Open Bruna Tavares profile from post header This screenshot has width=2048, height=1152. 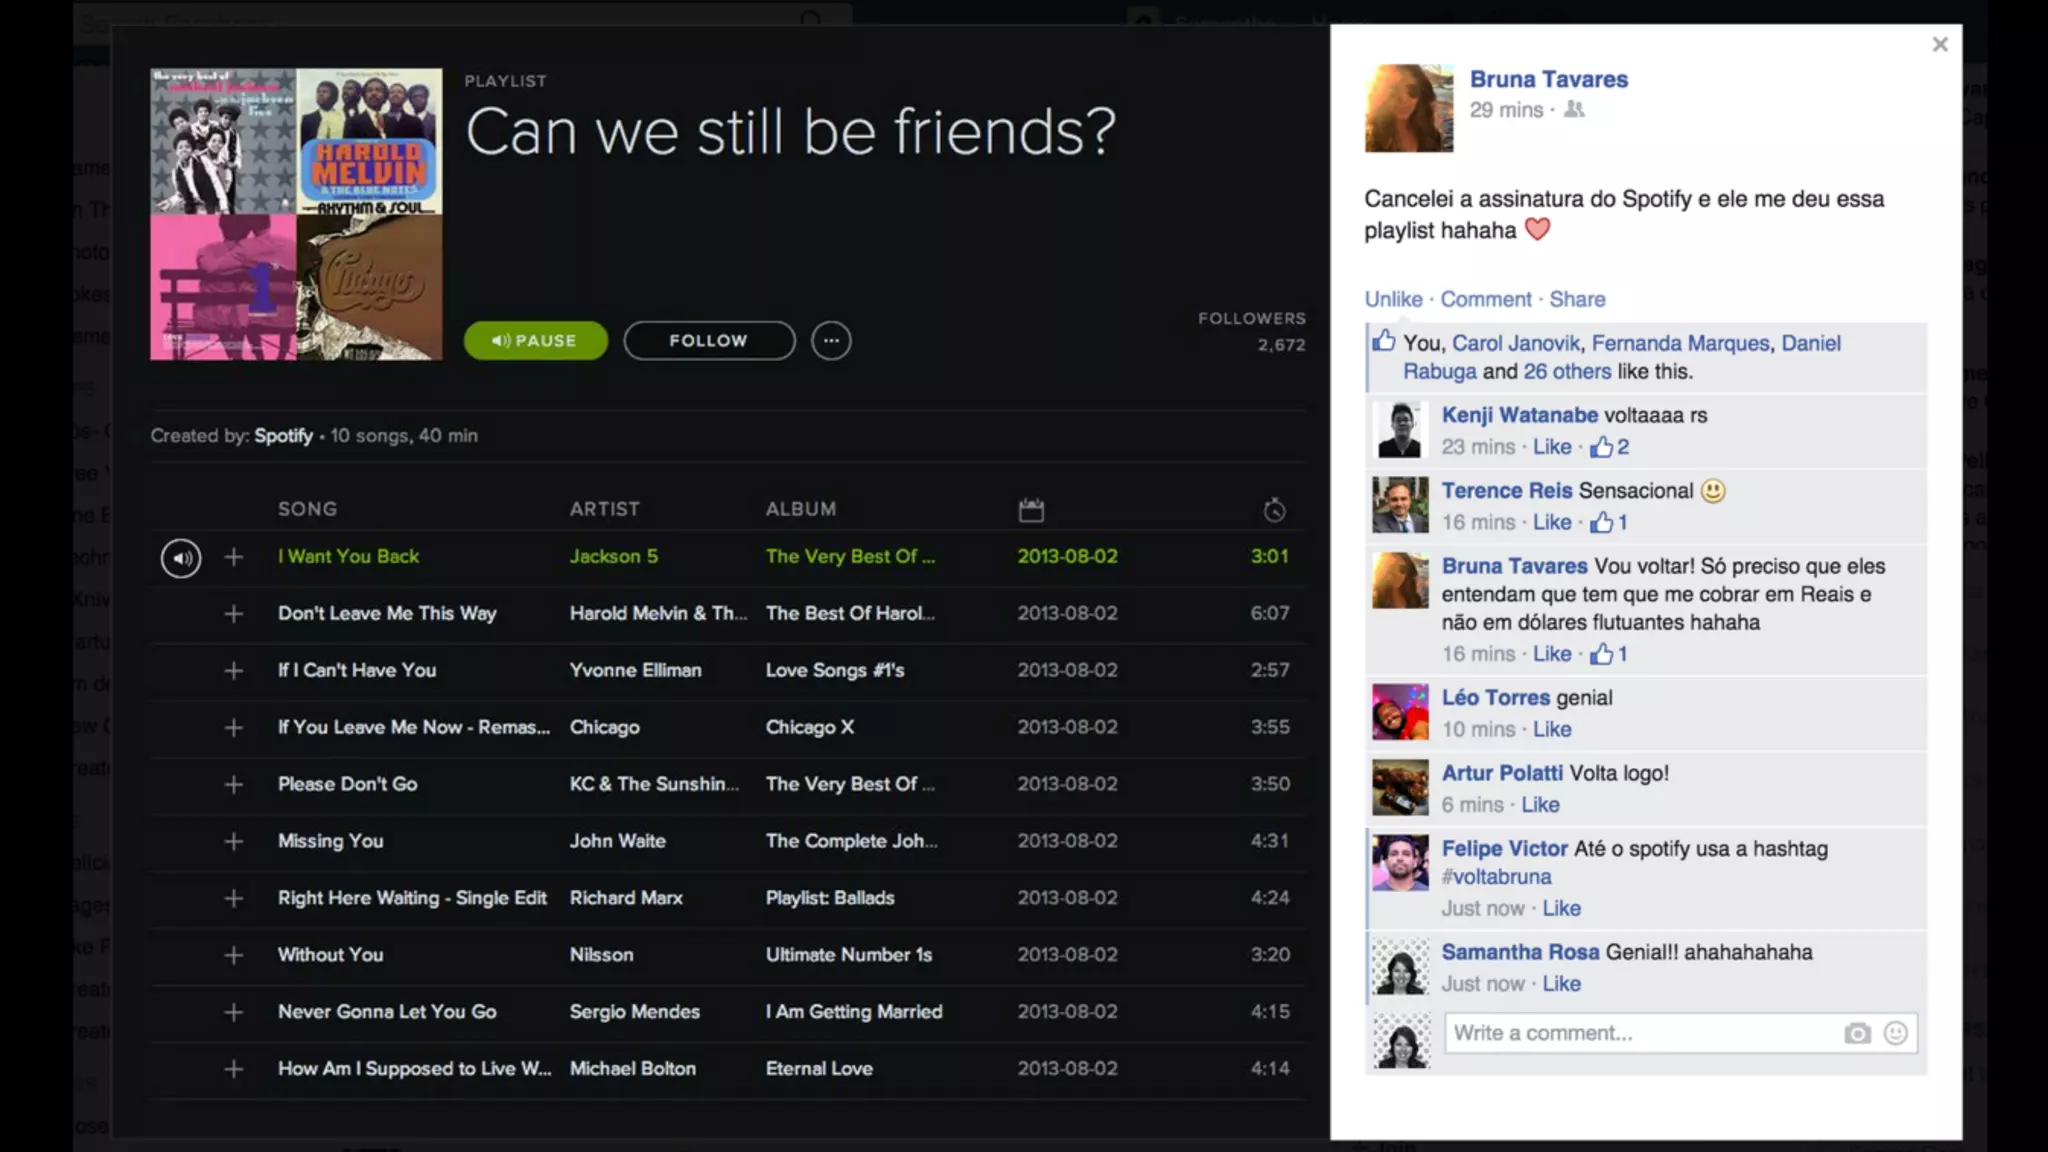pos(1549,79)
